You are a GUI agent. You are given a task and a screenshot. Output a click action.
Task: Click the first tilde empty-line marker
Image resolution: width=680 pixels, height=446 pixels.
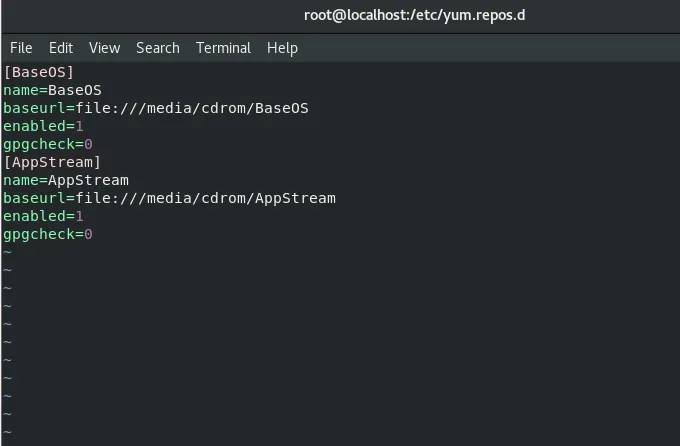pyautogui.click(x=7, y=252)
